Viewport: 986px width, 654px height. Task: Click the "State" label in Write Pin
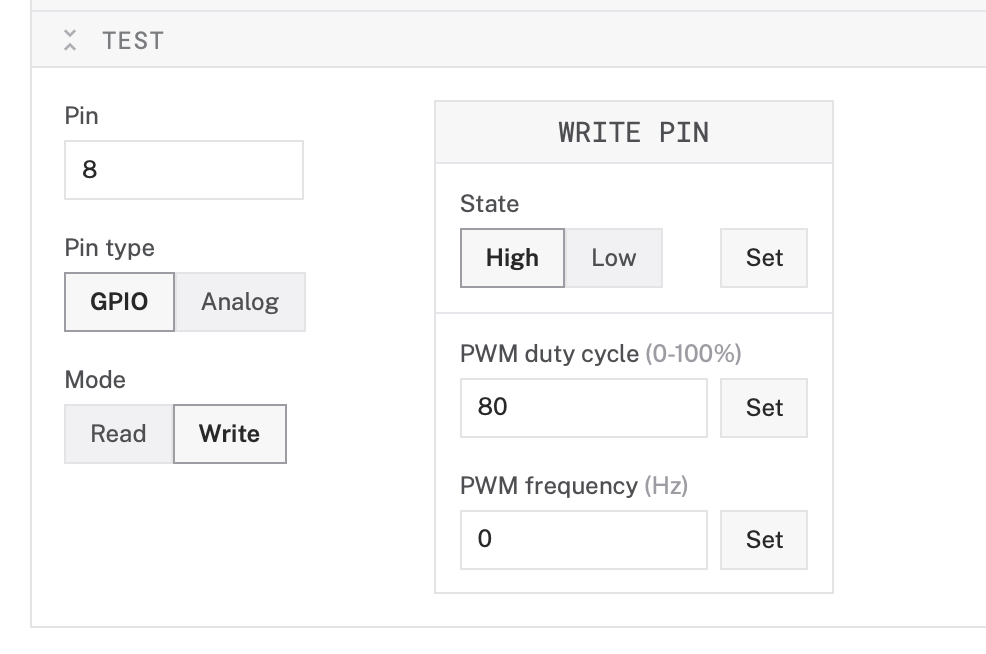[x=489, y=204]
